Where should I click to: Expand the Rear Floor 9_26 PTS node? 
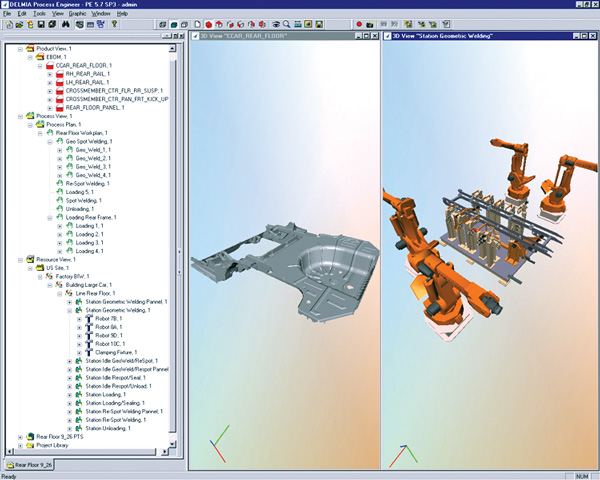coord(19,437)
